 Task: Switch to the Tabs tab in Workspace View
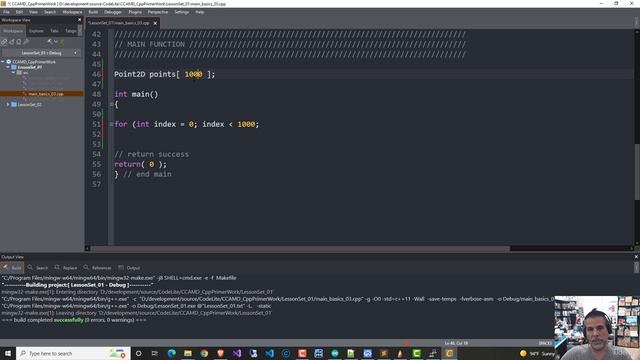54,31
